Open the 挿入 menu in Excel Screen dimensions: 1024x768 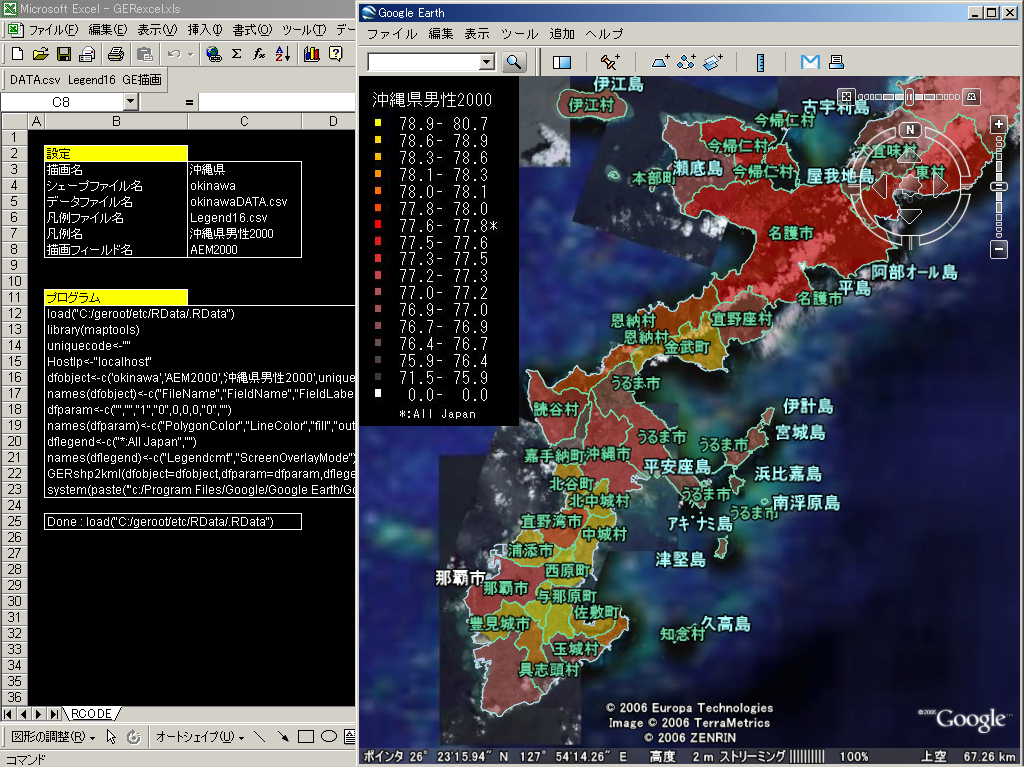tap(205, 30)
